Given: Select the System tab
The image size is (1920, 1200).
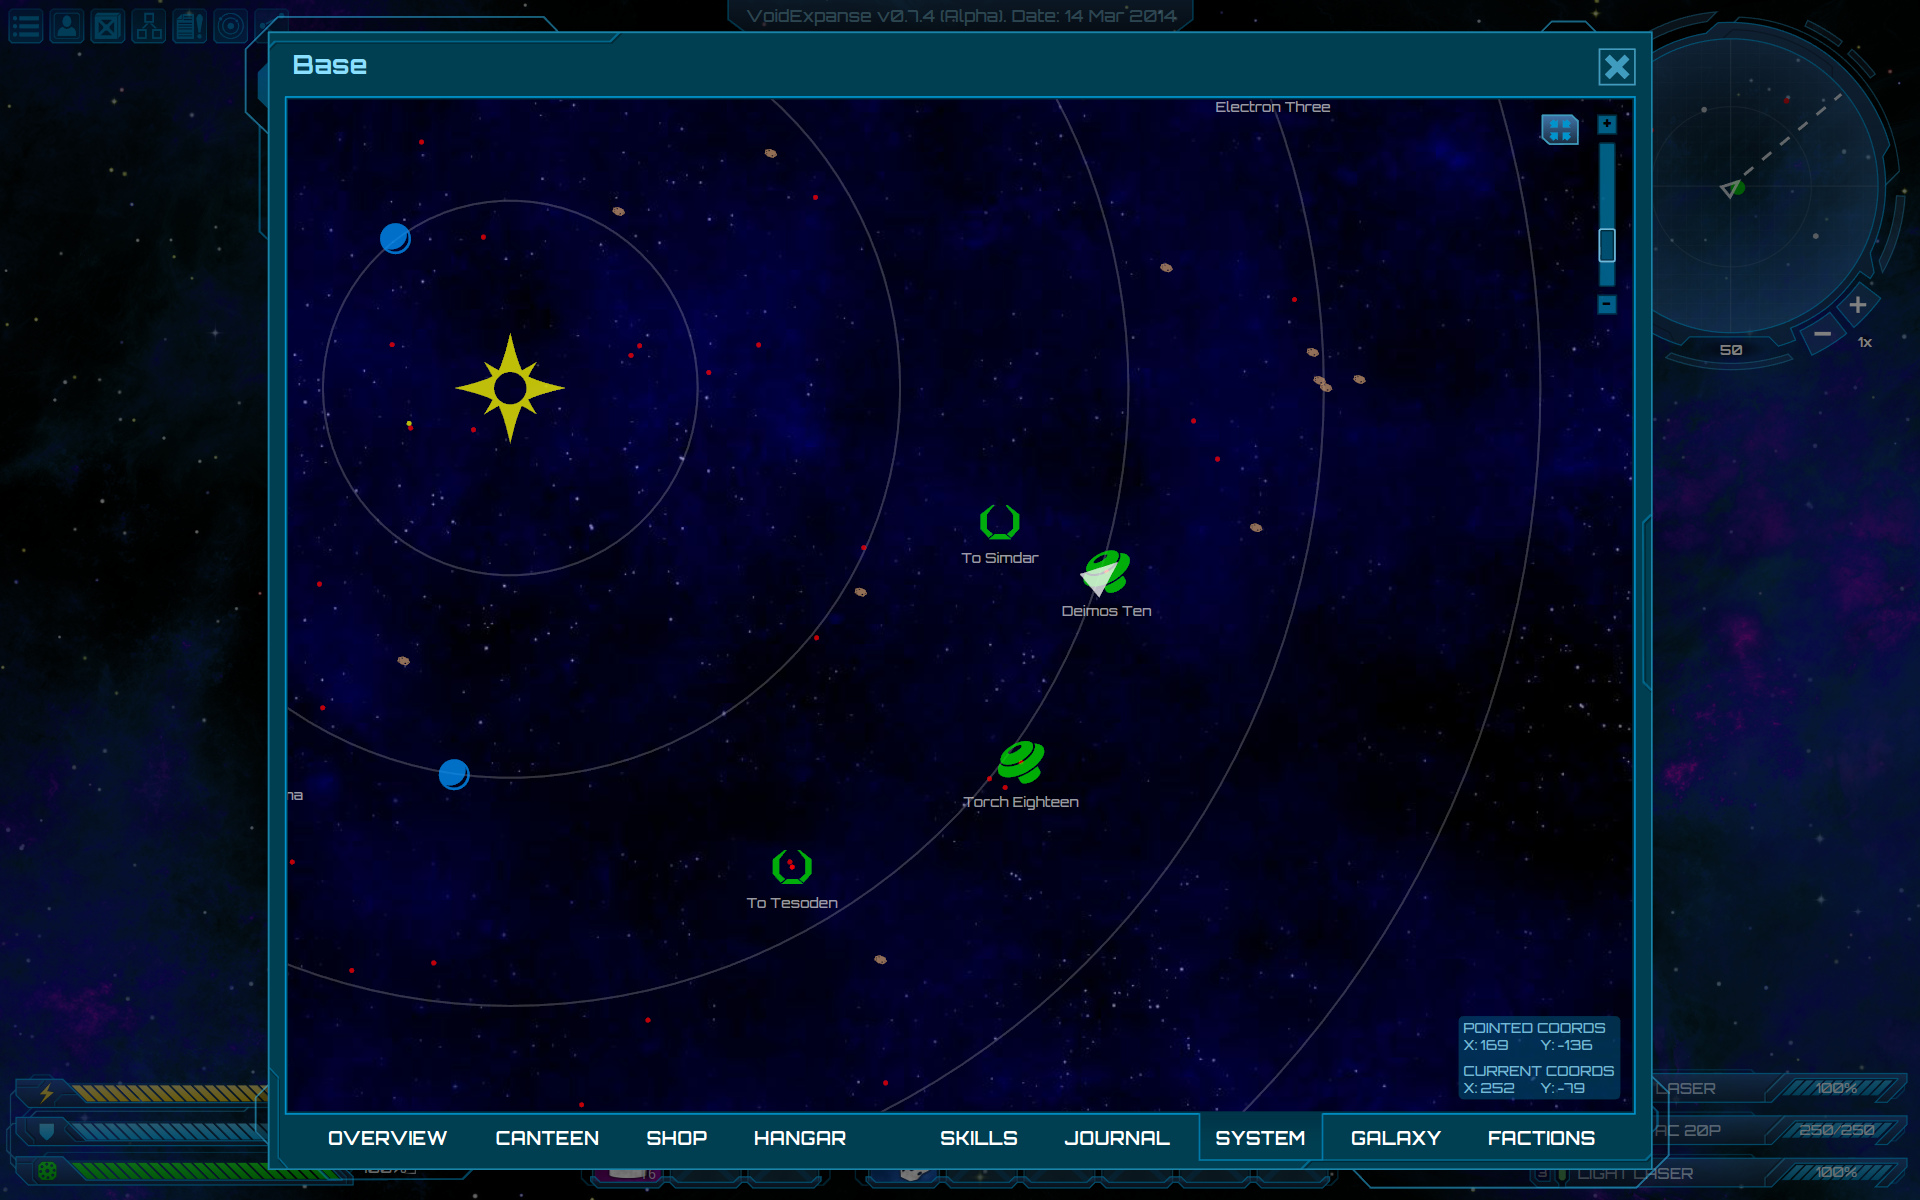Looking at the screenshot, I should pyautogui.click(x=1260, y=1138).
